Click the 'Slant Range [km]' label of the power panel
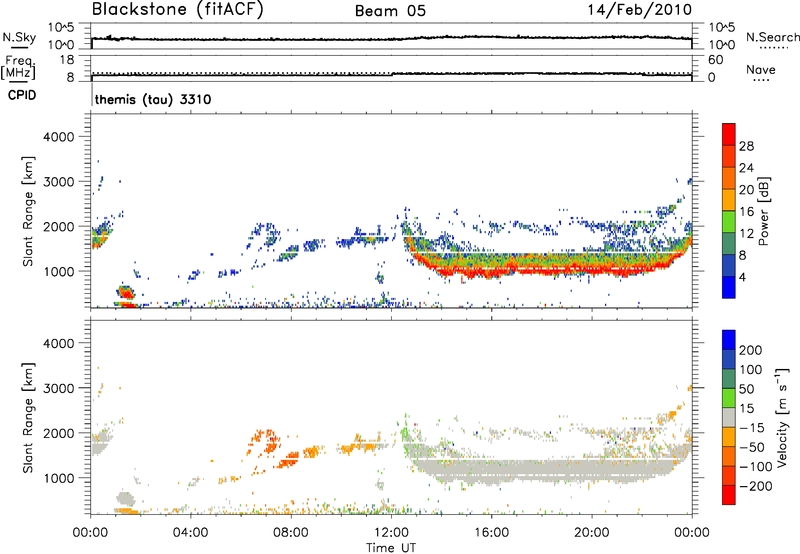Viewport: 800px width, 554px height. click(x=28, y=211)
